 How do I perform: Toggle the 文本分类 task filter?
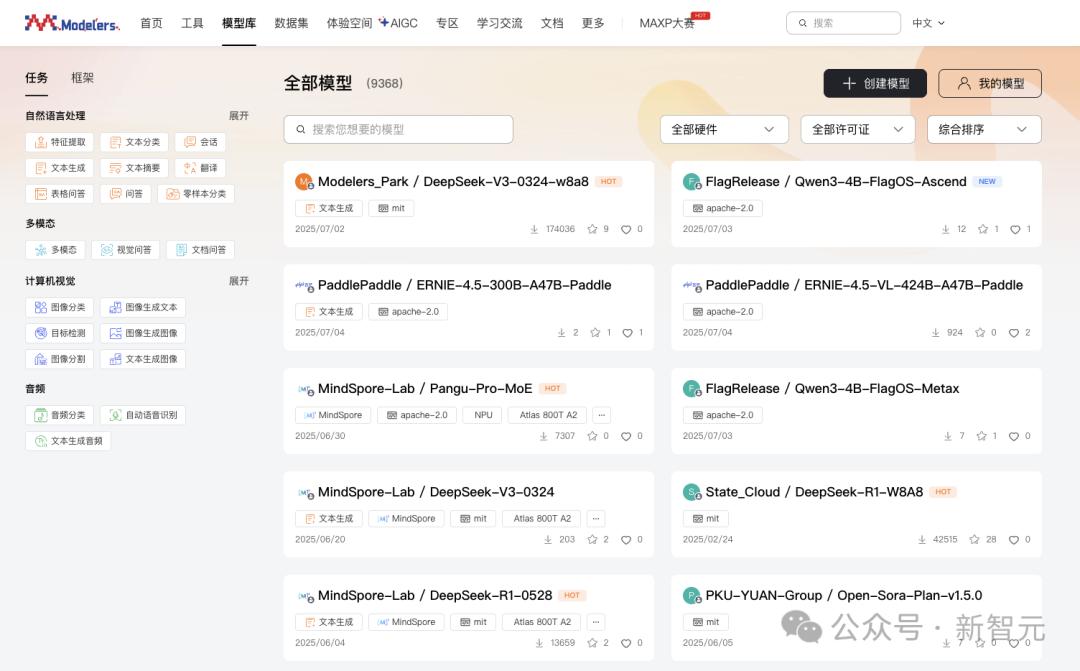(134, 142)
